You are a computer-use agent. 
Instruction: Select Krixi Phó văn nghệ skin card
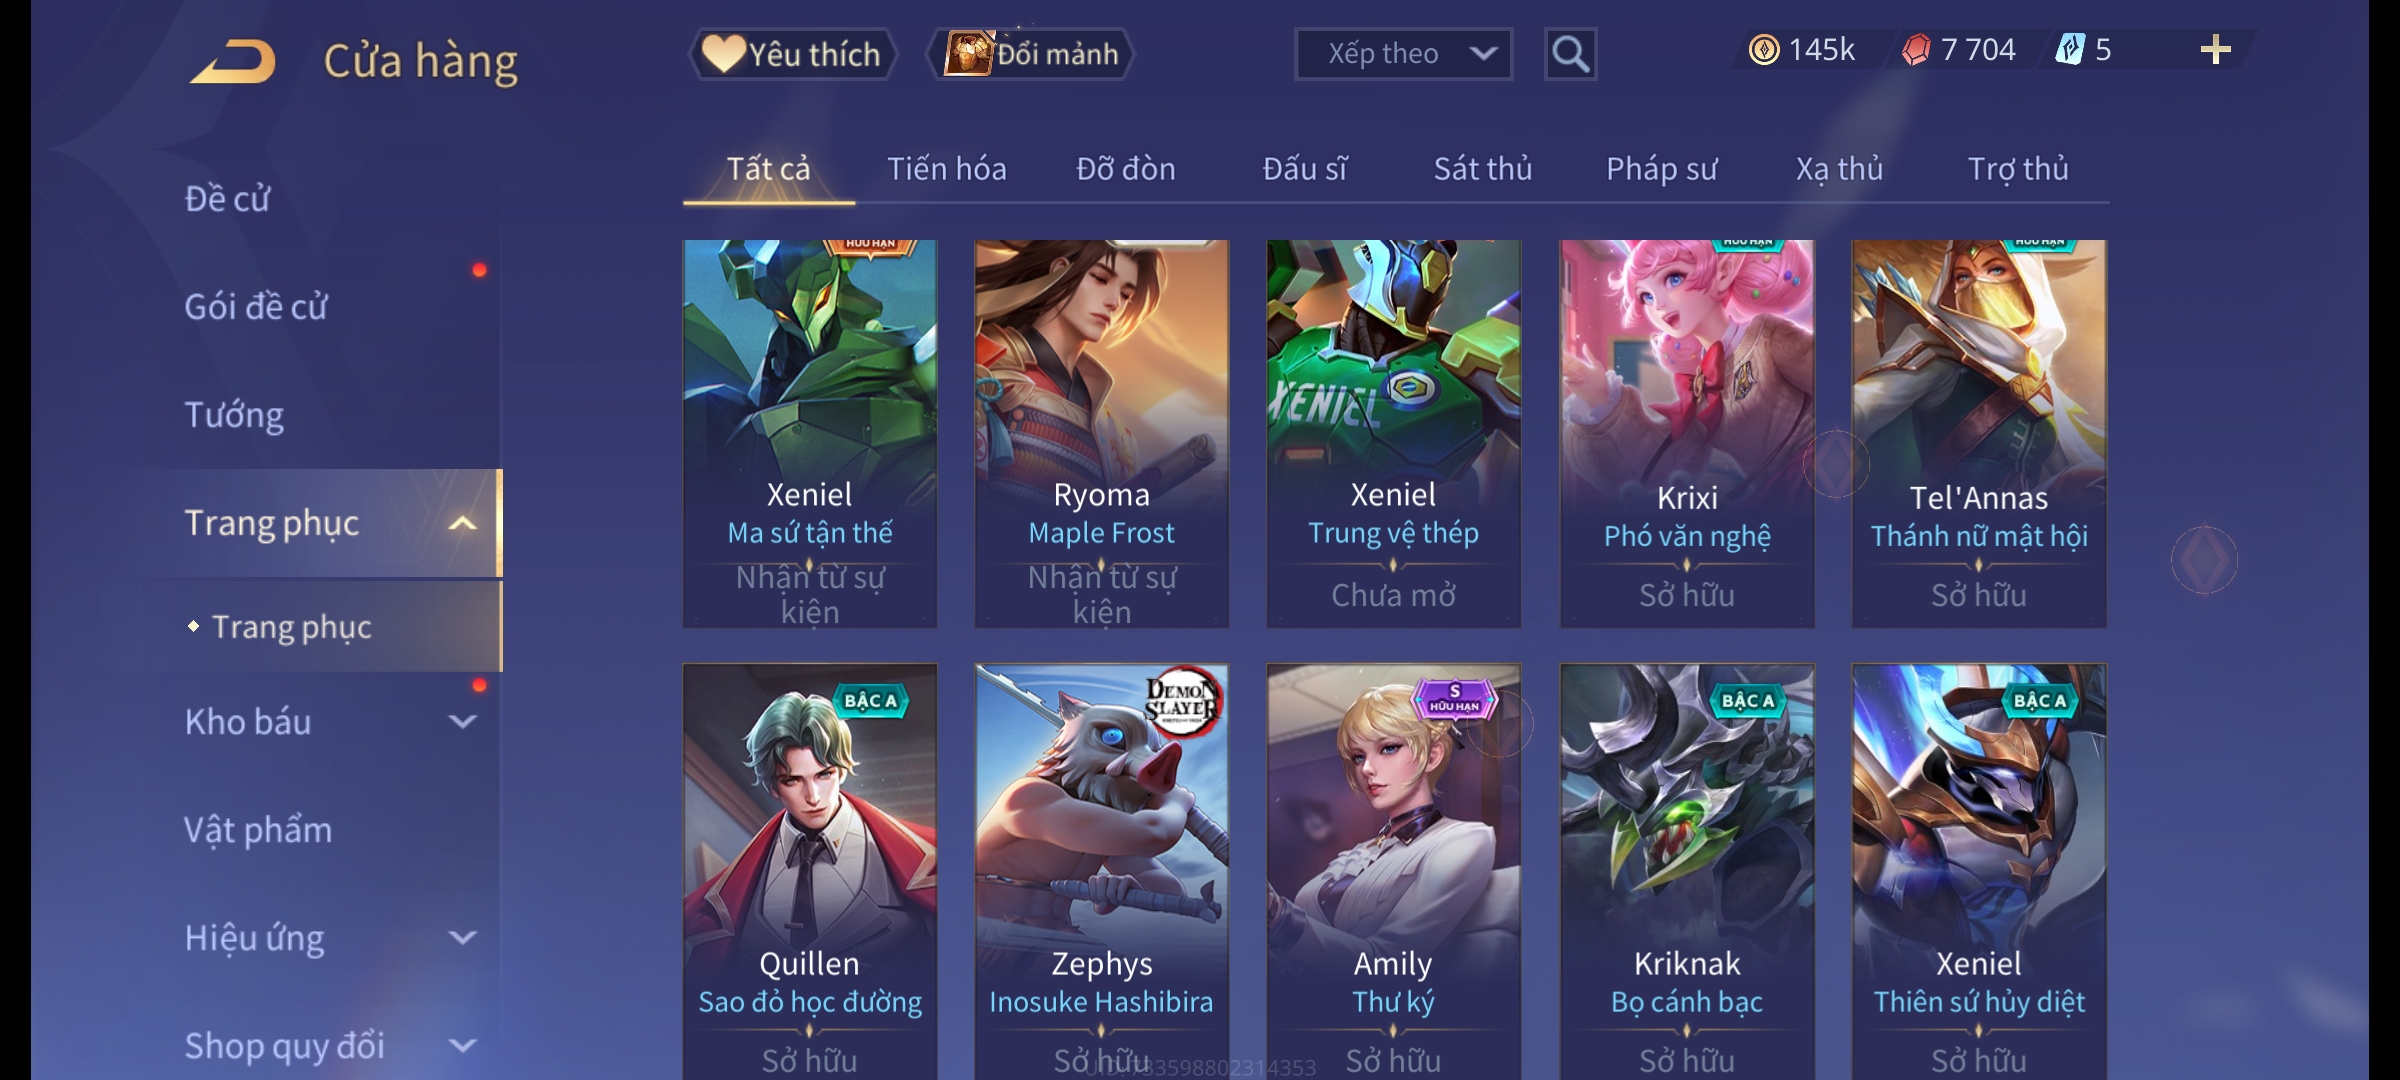[x=1687, y=434]
